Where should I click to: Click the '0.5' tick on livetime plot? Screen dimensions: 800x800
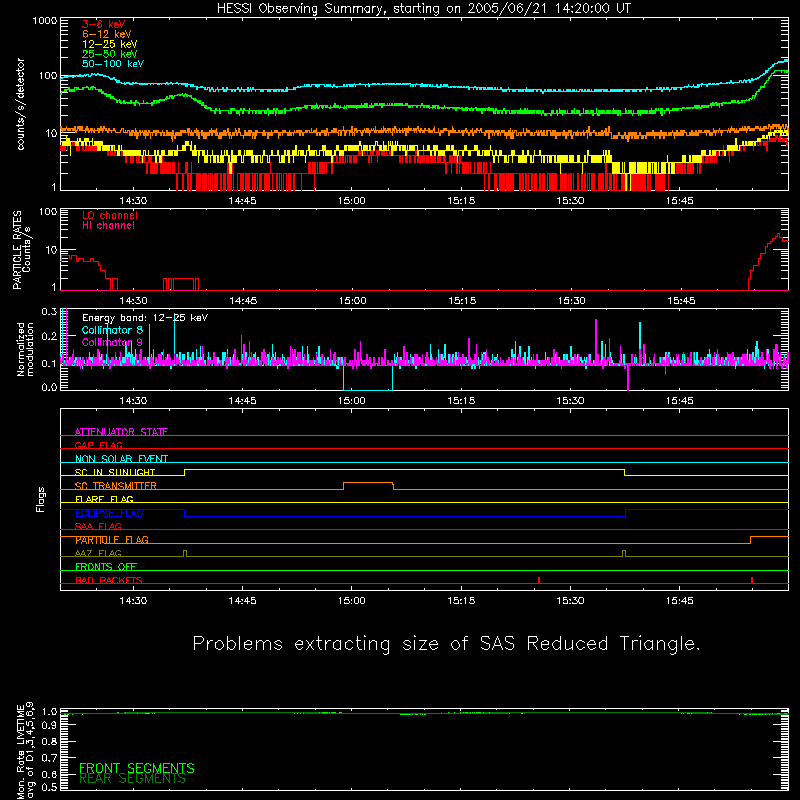pyautogui.click(x=49, y=787)
